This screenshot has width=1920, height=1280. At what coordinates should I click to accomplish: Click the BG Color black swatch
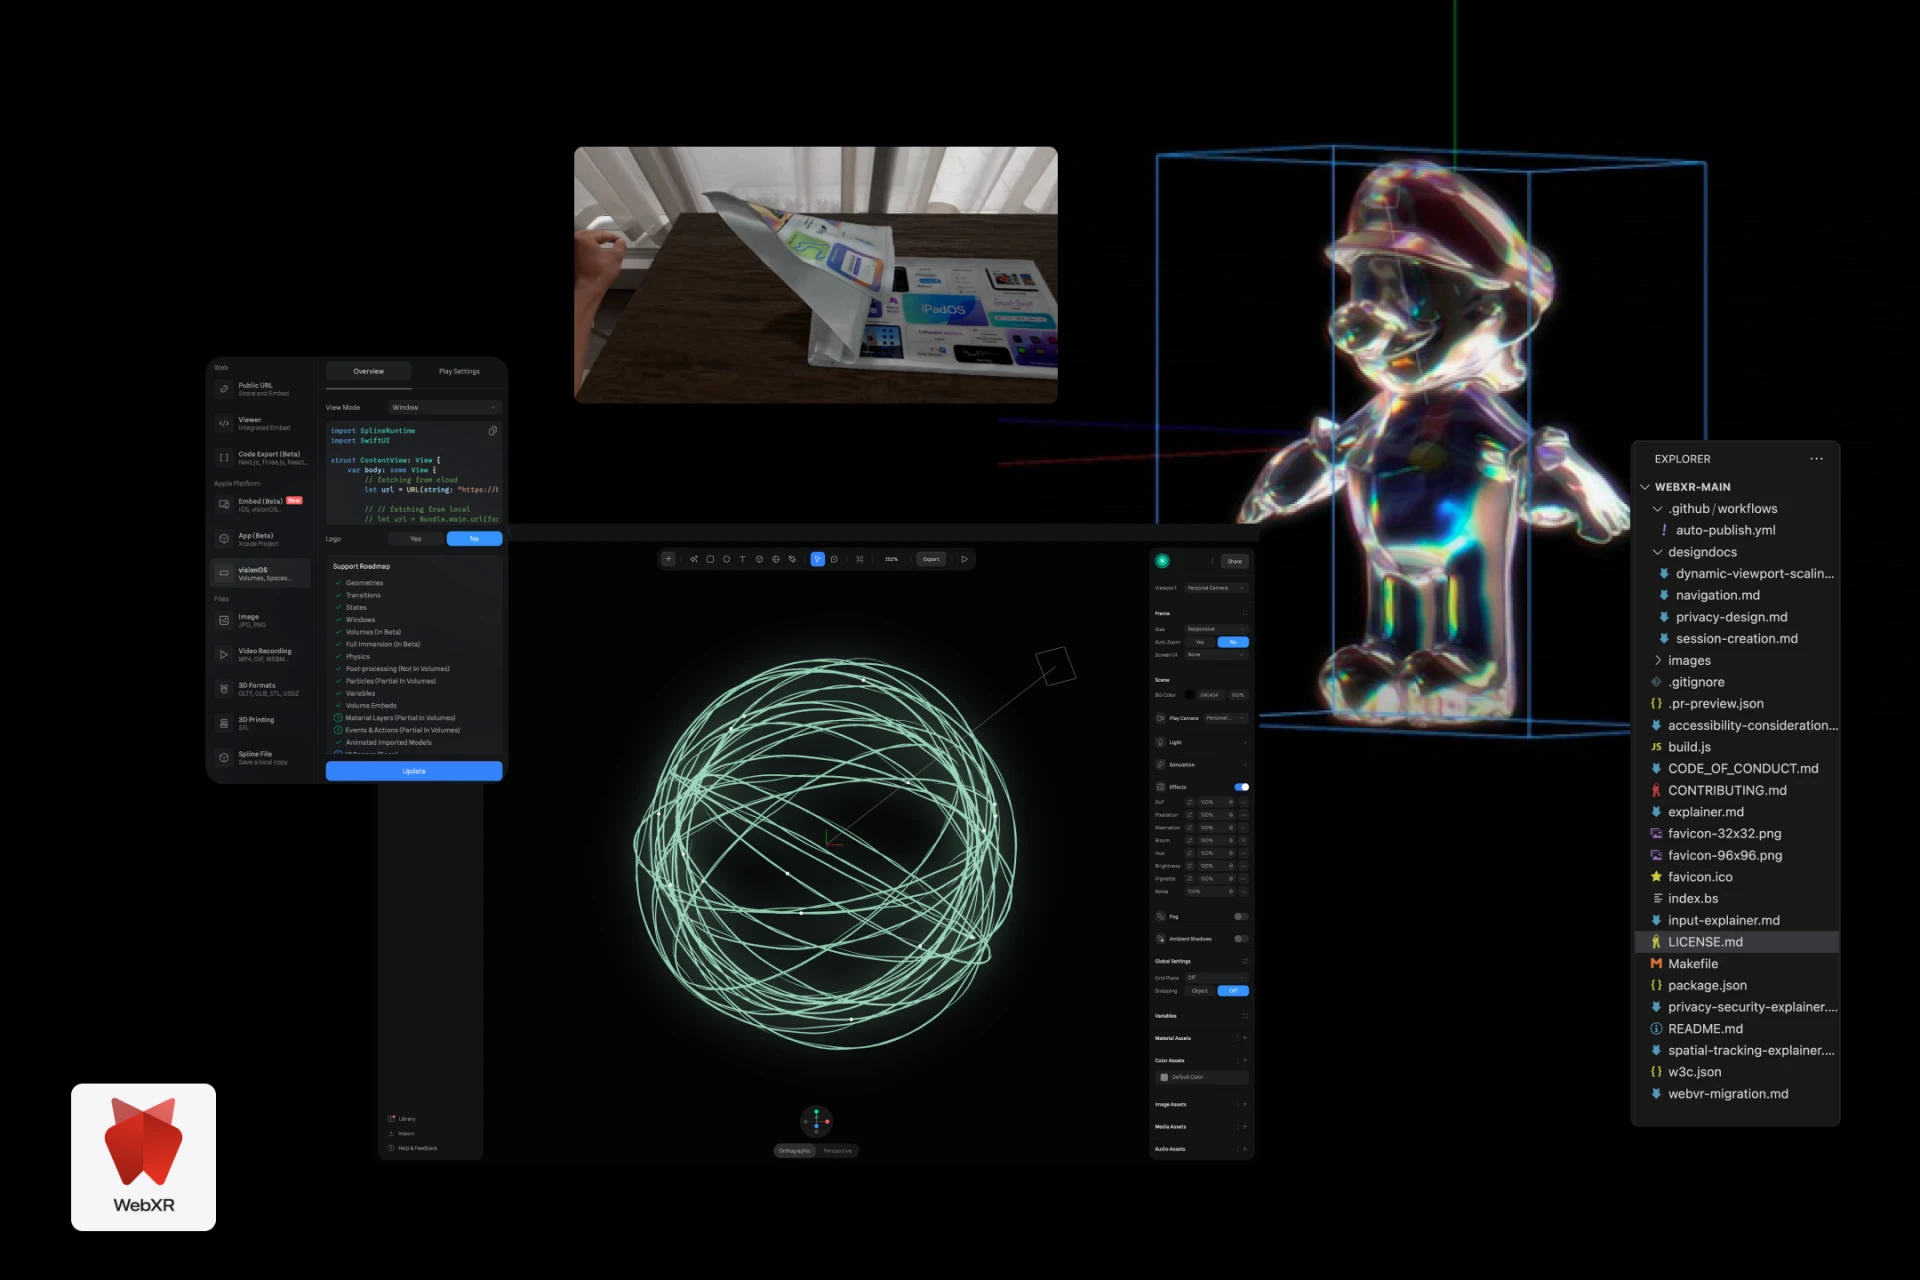pos(1190,695)
